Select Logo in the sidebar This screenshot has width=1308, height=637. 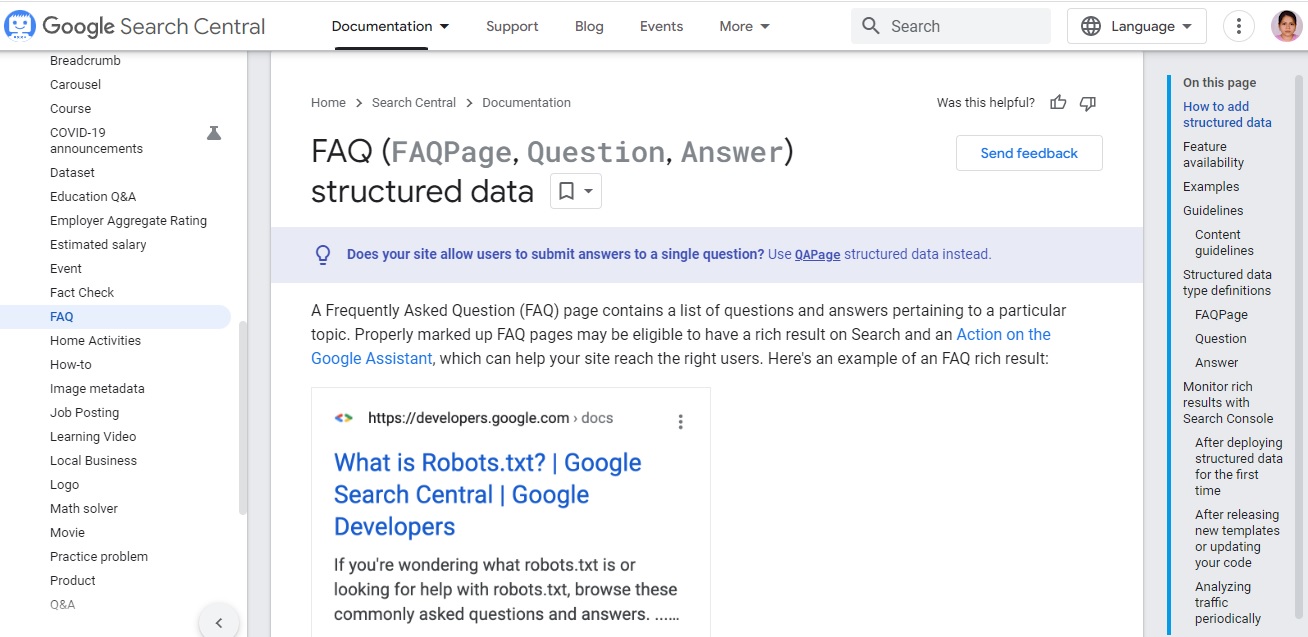(x=64, y=485)
